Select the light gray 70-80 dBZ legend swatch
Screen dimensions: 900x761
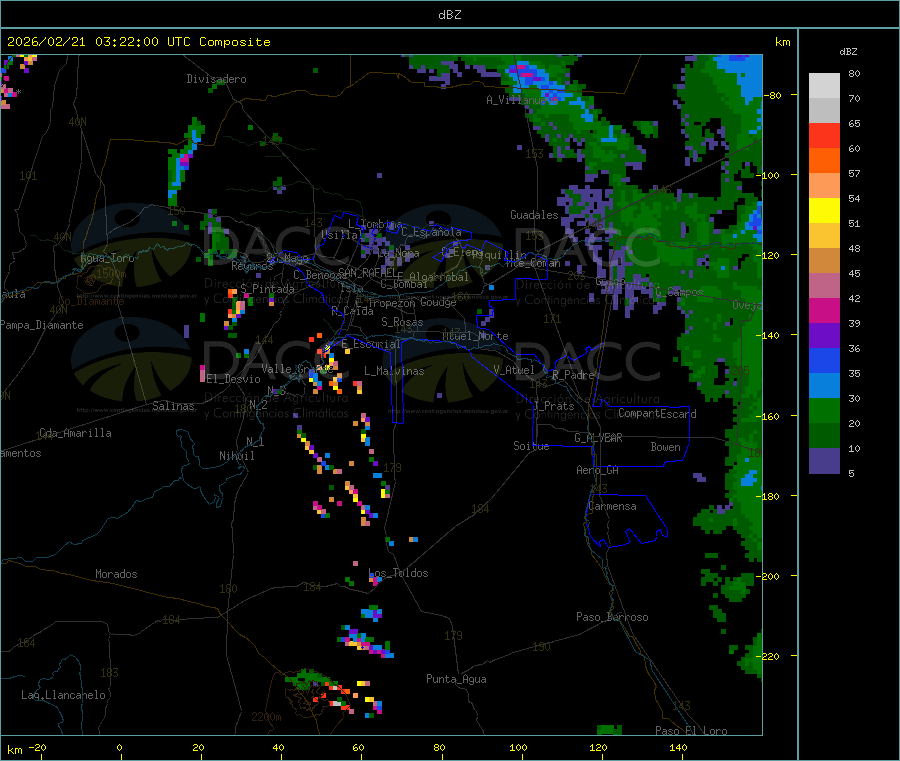[824, 86]
